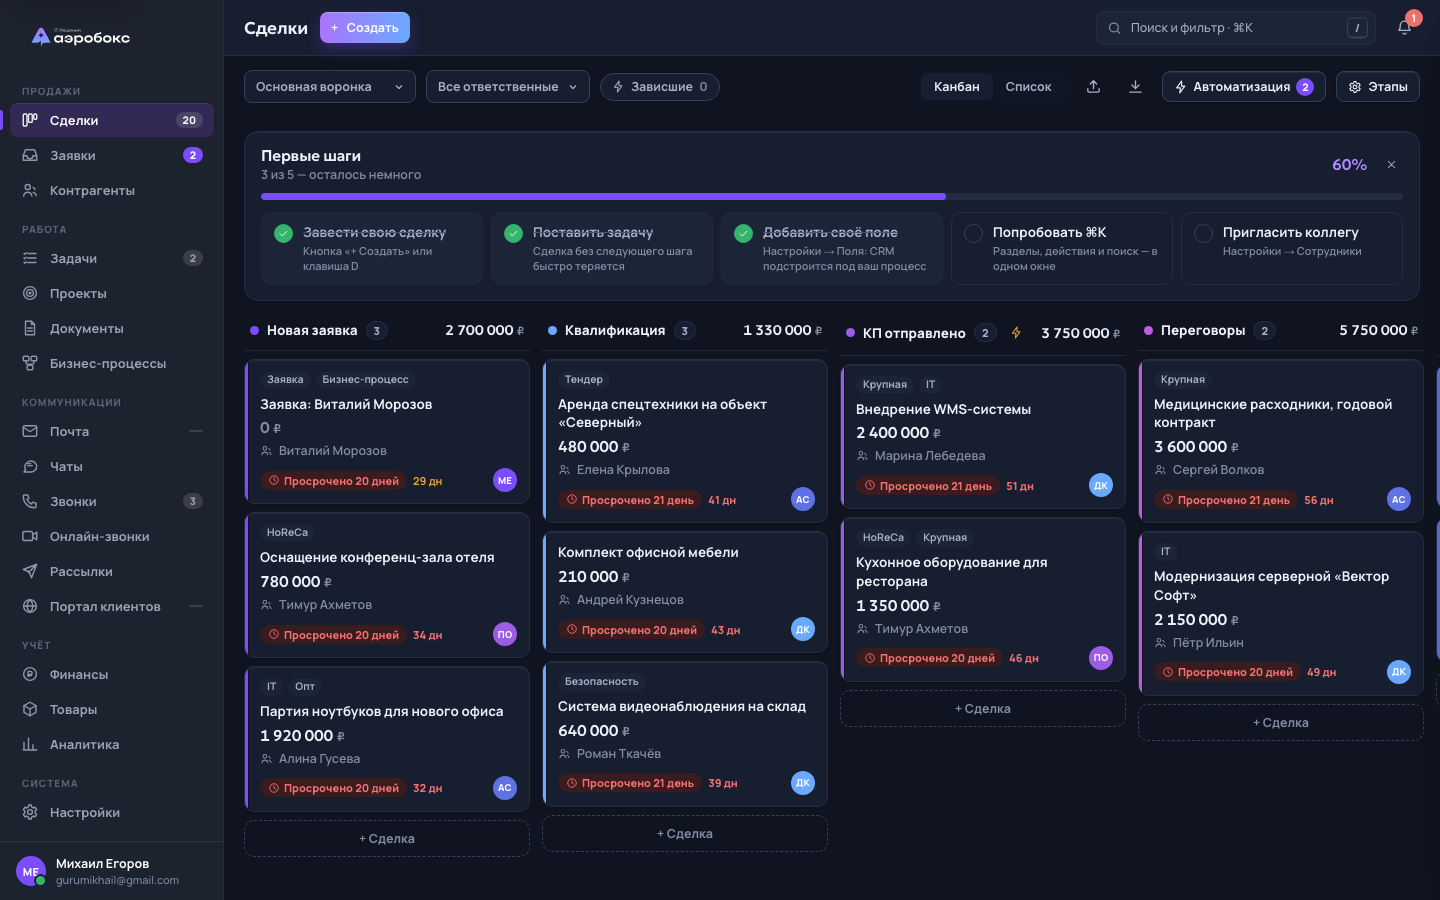Click ДК avatar on Модернизация серверной card
1440x900 pixels.
[1399, 672]
